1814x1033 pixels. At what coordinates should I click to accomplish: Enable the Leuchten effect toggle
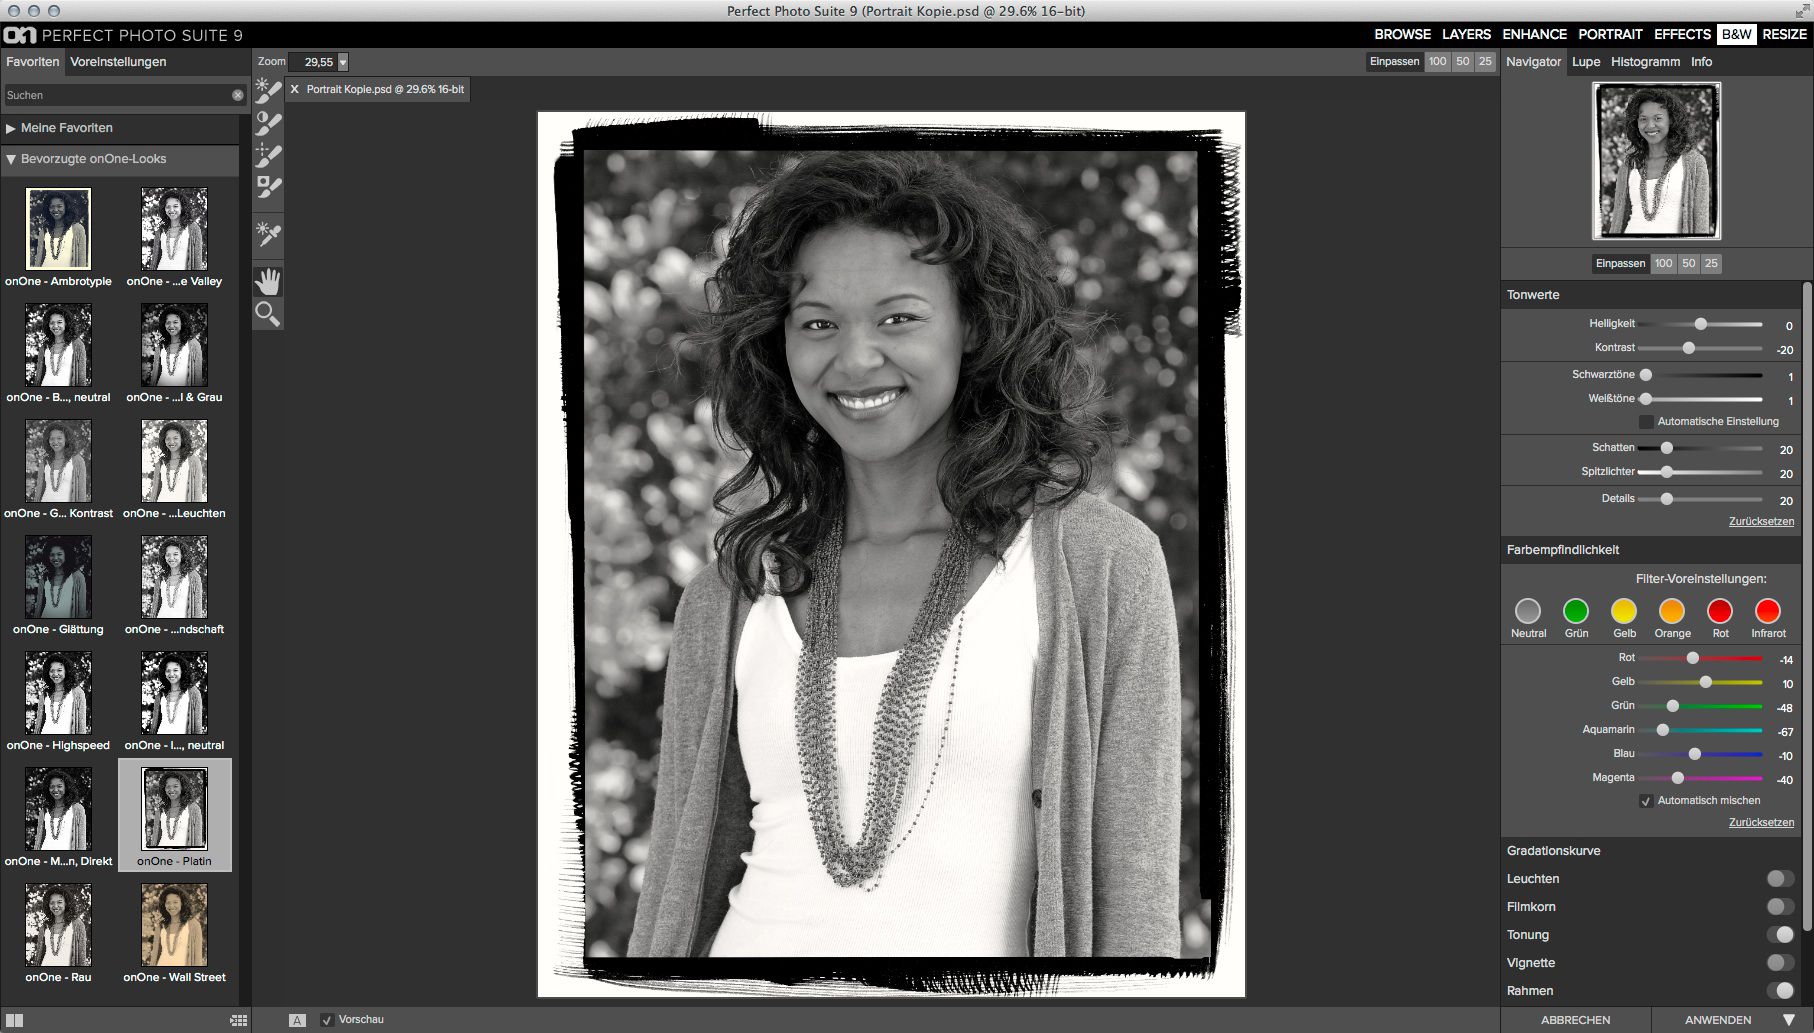[1780, 879]
